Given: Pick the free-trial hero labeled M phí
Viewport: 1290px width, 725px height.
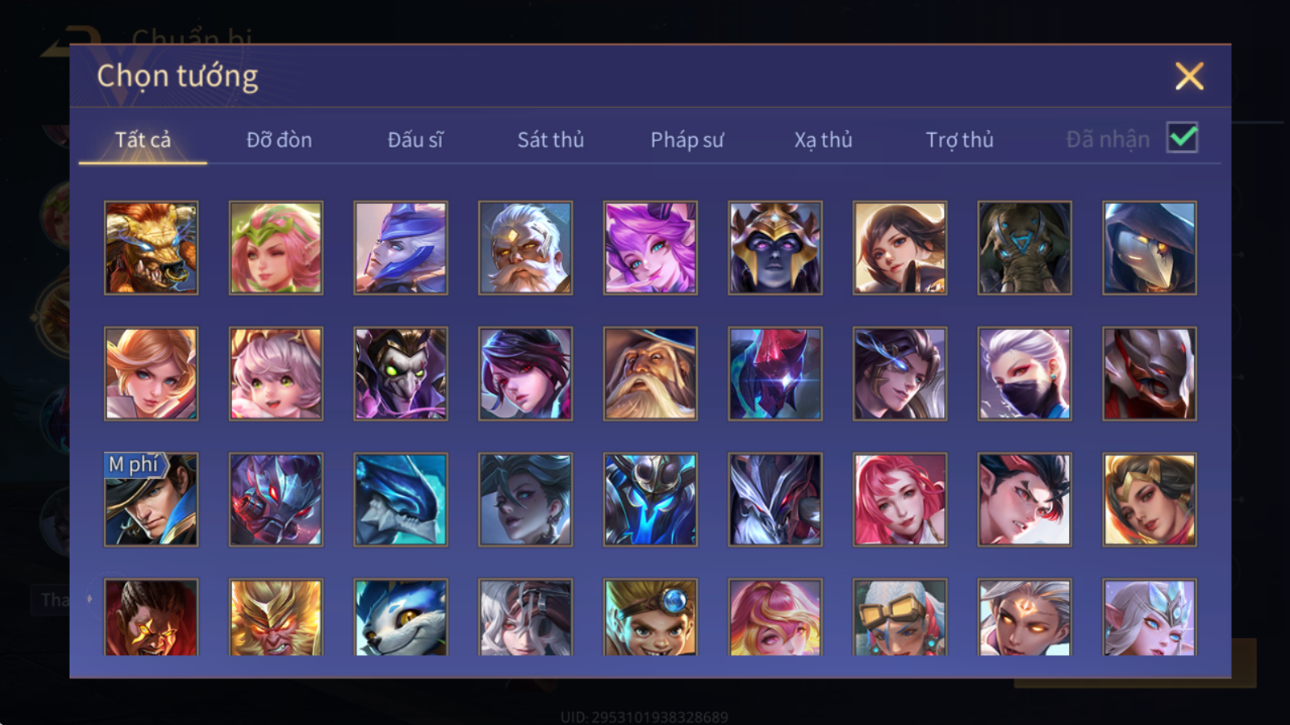Looking at the screenshot, I should click(x=151, y=500).
